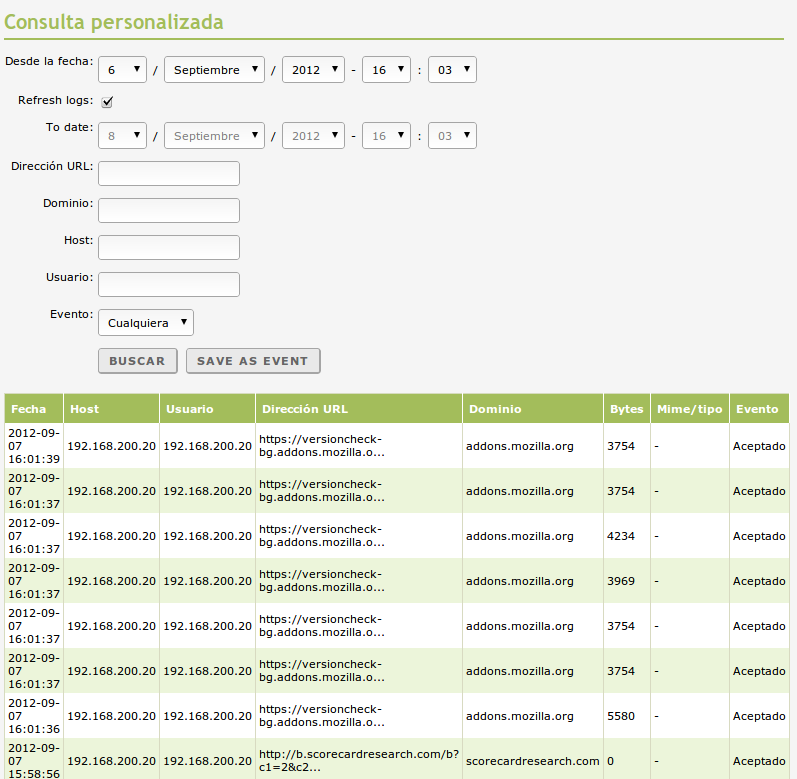Click the Consulta personalizada heading

pos(114,22)
